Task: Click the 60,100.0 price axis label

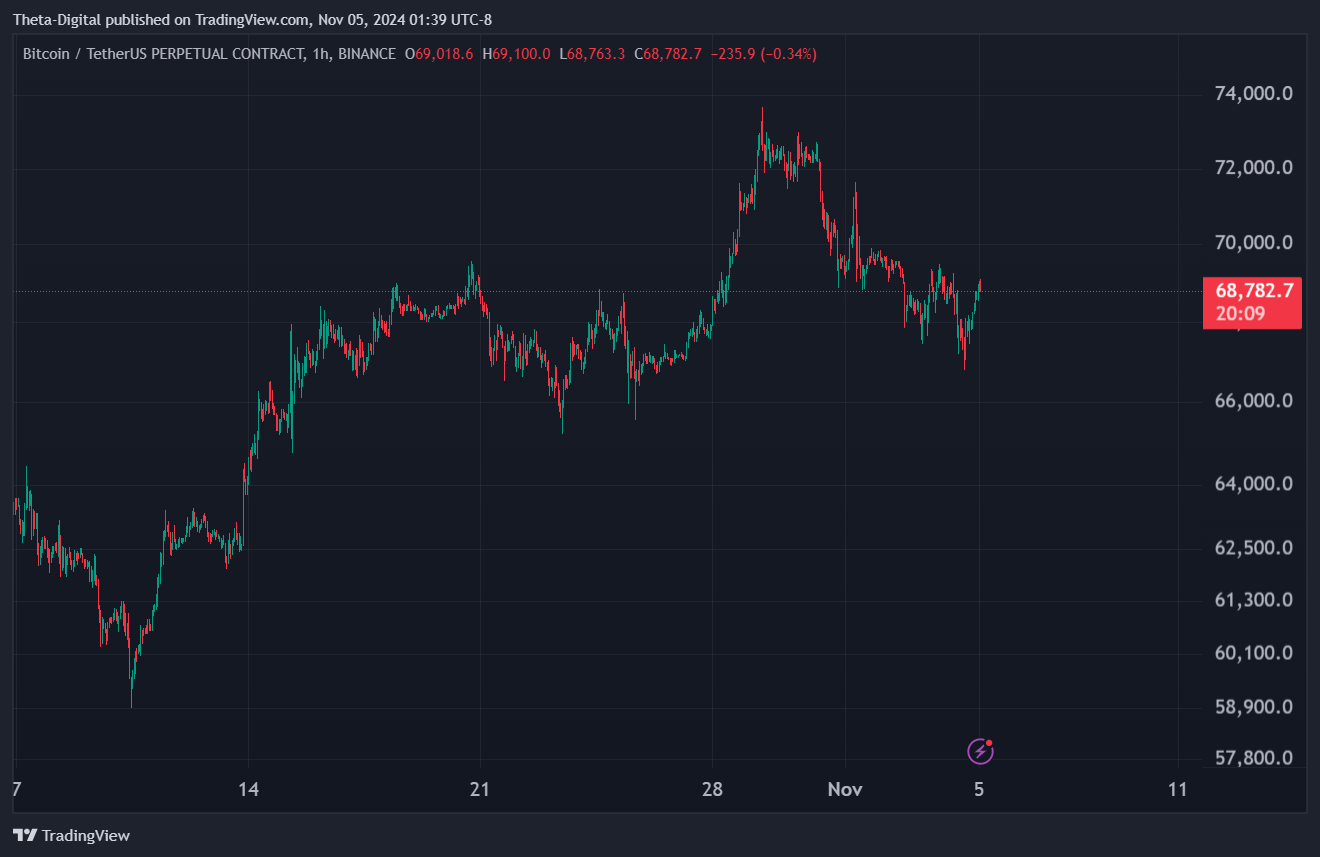Action: click(1254, 652)
